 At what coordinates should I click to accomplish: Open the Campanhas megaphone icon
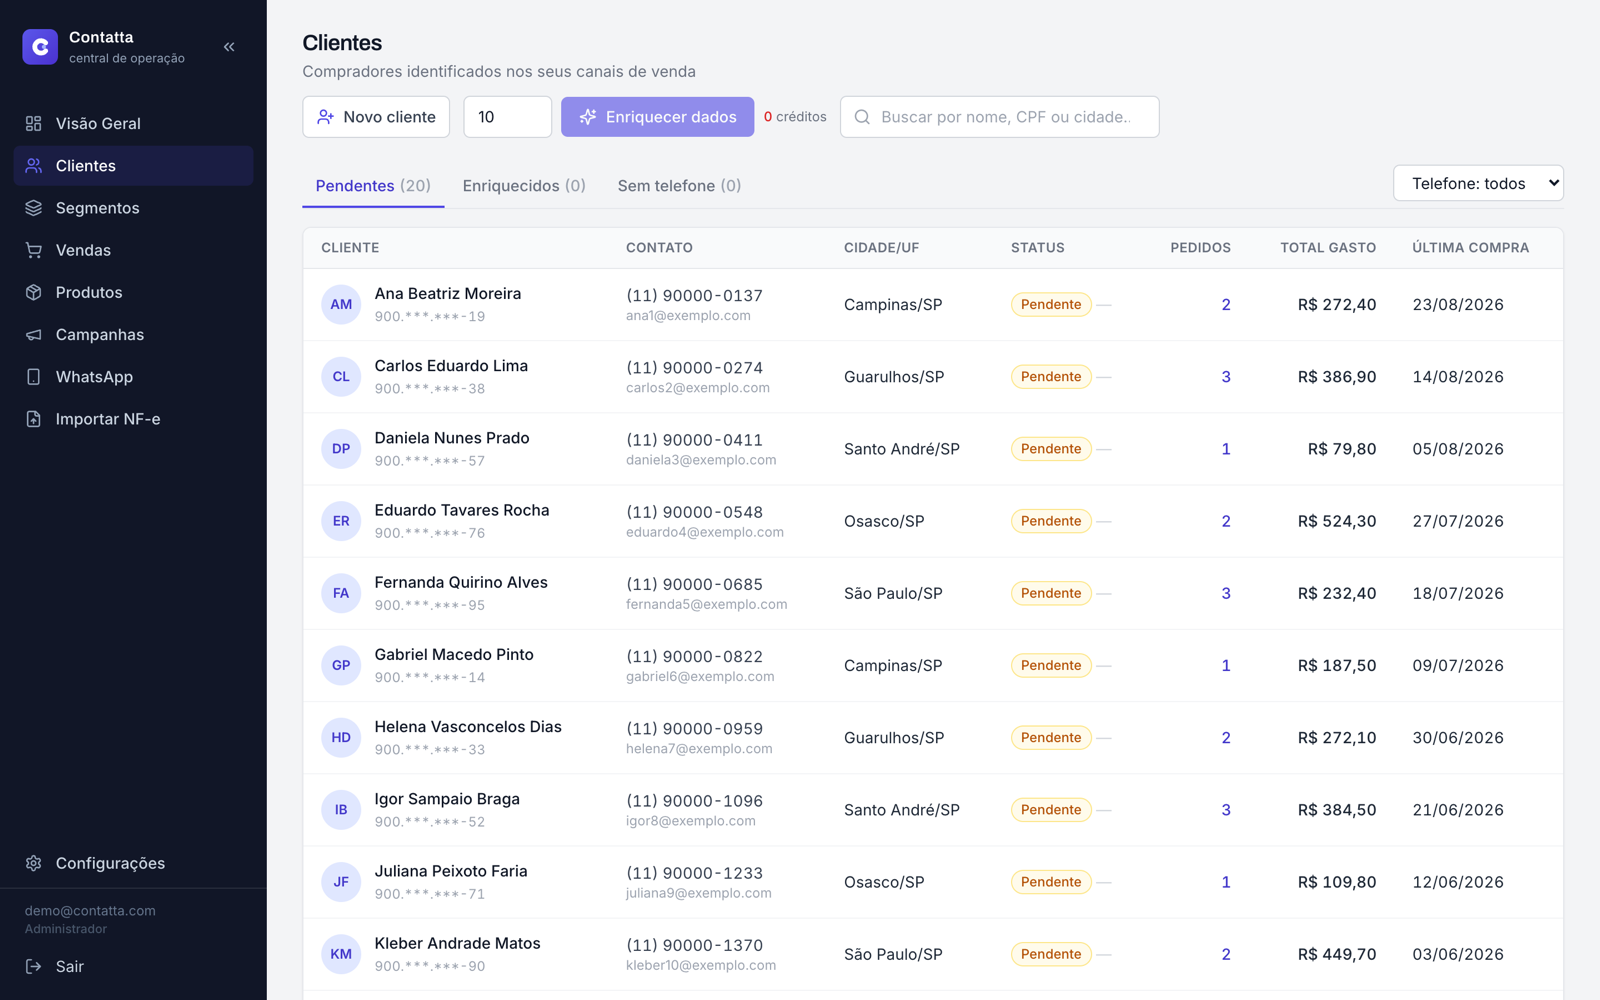34,334
